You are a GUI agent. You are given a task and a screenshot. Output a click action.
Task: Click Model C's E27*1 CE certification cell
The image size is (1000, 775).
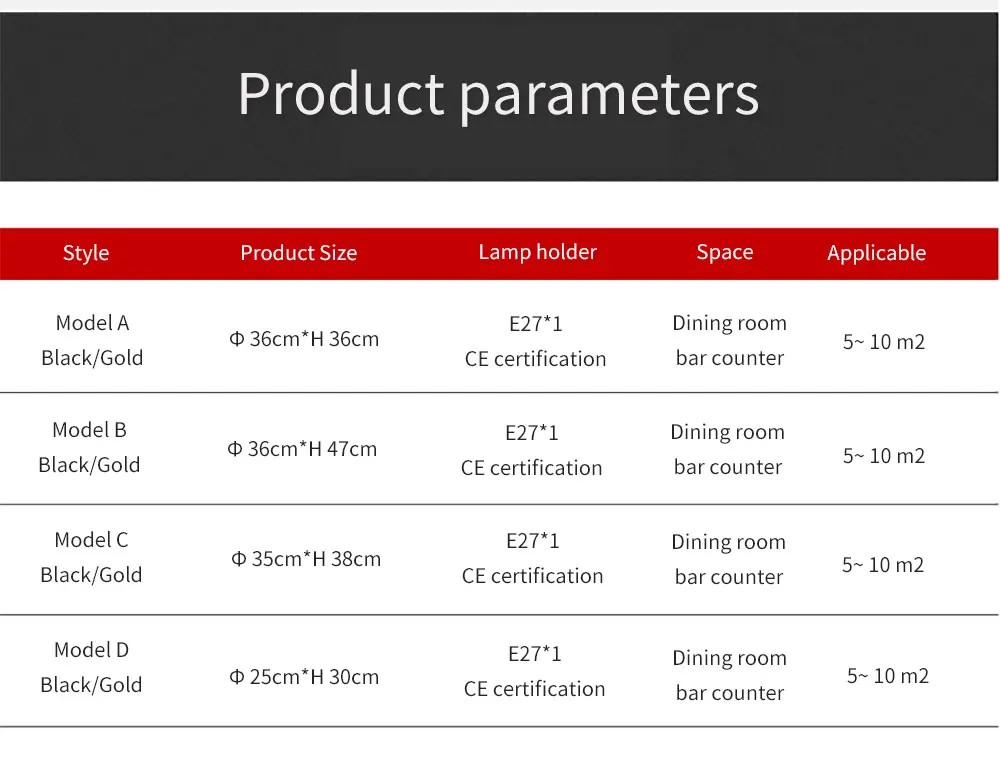pyautogui.click(x=533, y=558)
